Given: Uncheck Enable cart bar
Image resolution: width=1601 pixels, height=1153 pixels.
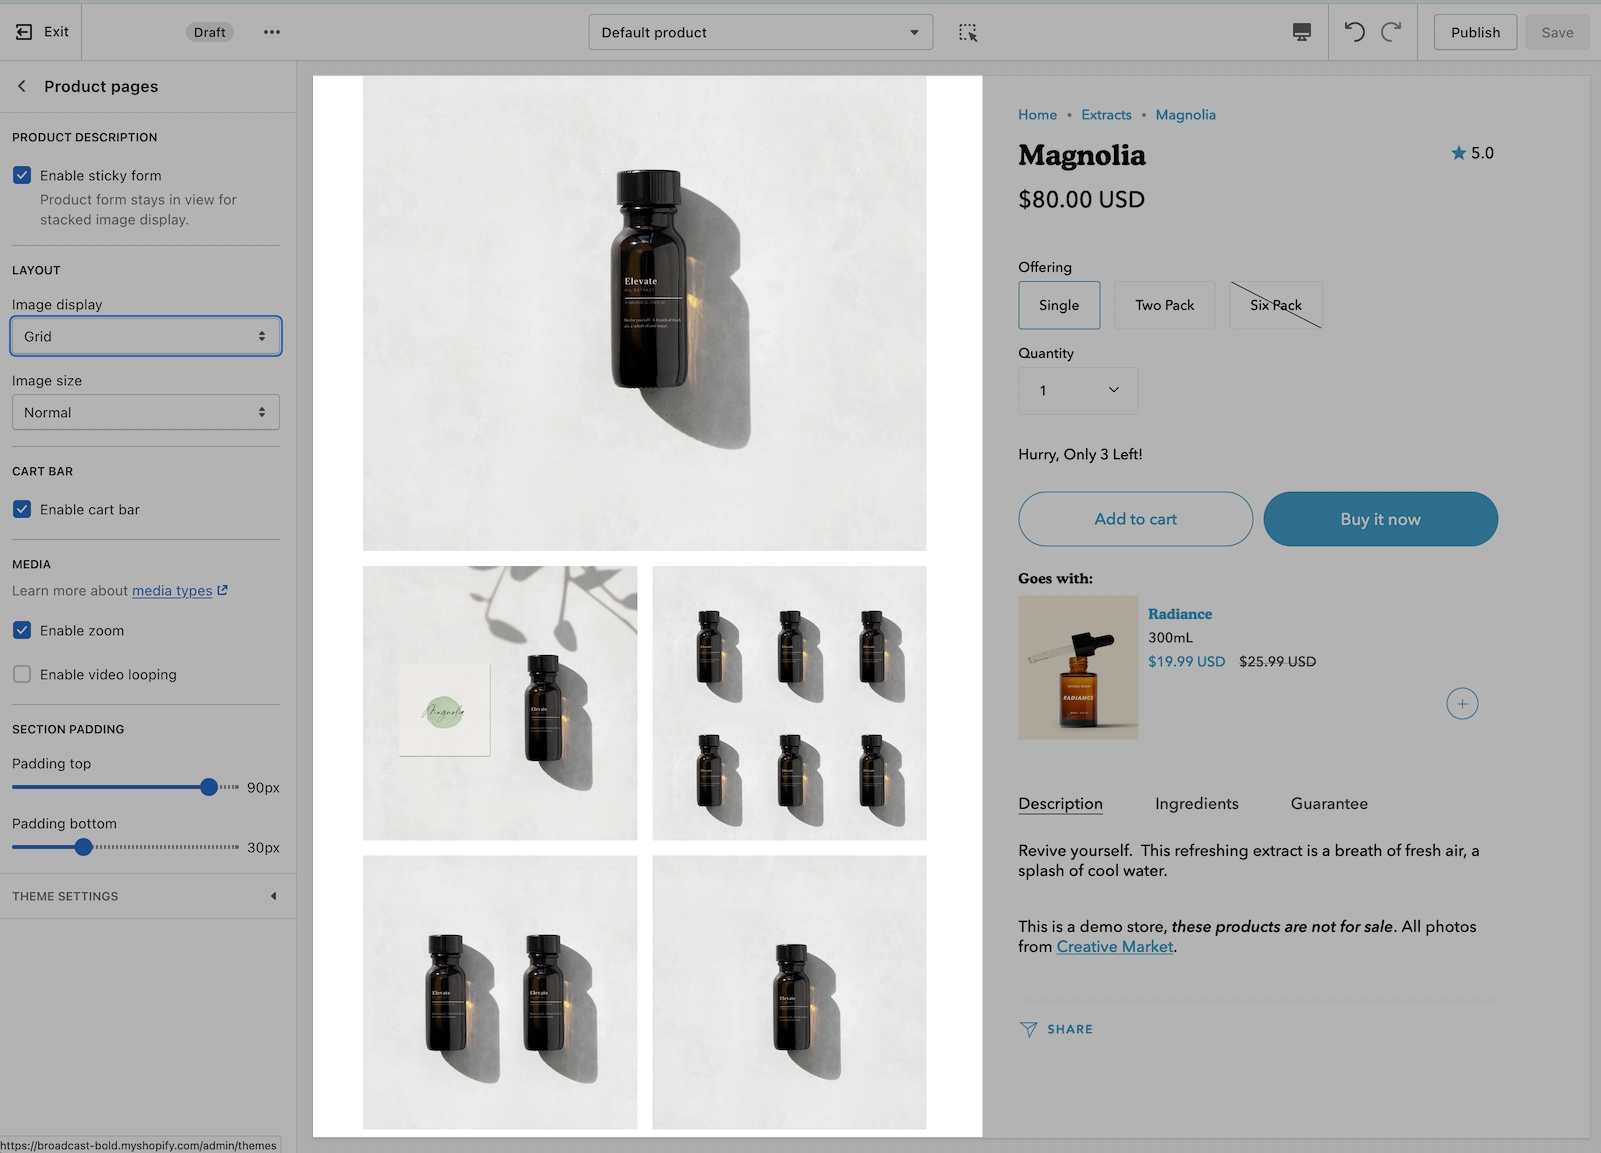Looking at the screenshot, I should [22, 509].
